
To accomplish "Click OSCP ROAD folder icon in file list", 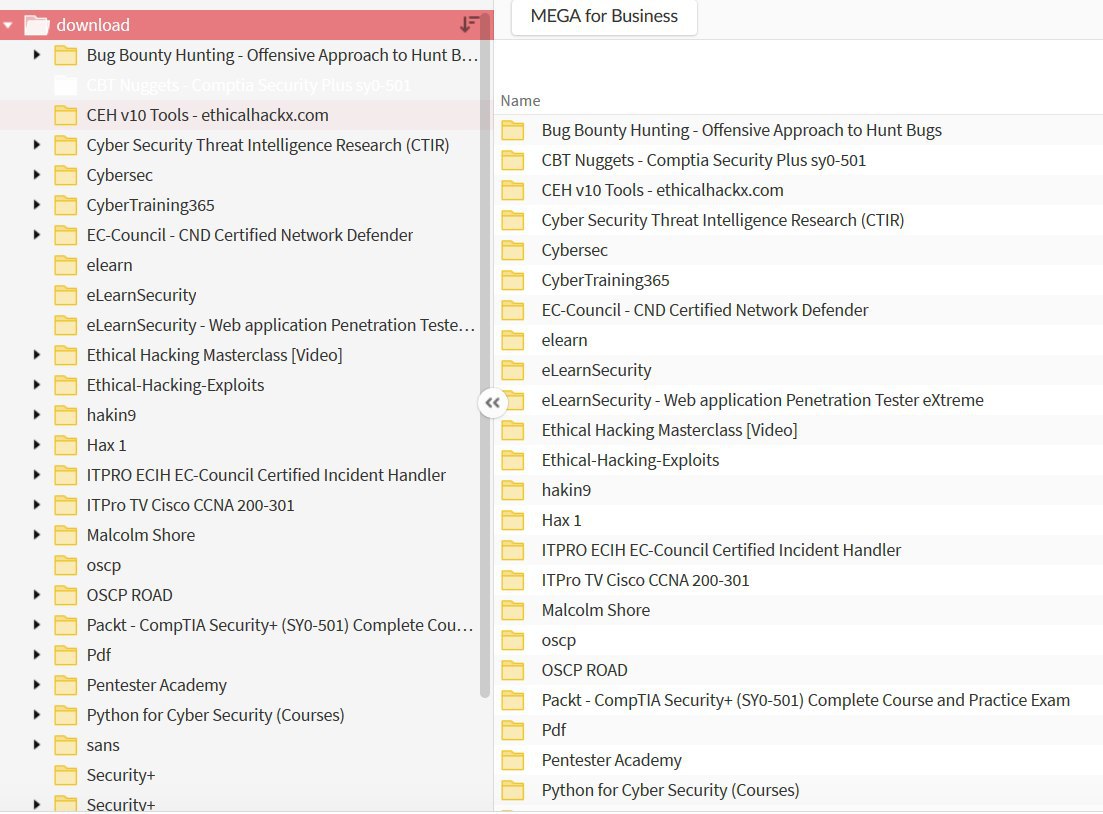I will (513, 670).
